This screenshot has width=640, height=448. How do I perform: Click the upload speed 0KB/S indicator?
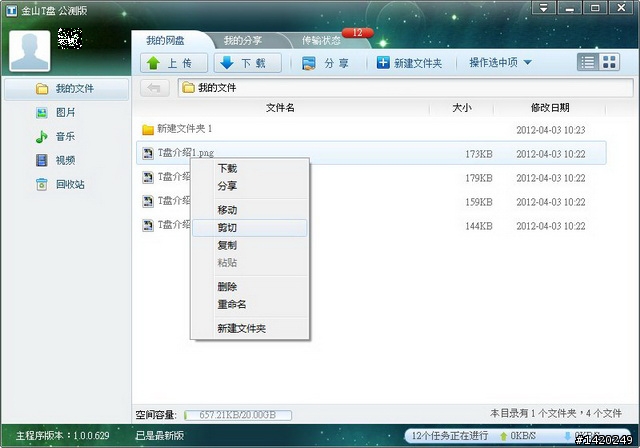(518, 436)
